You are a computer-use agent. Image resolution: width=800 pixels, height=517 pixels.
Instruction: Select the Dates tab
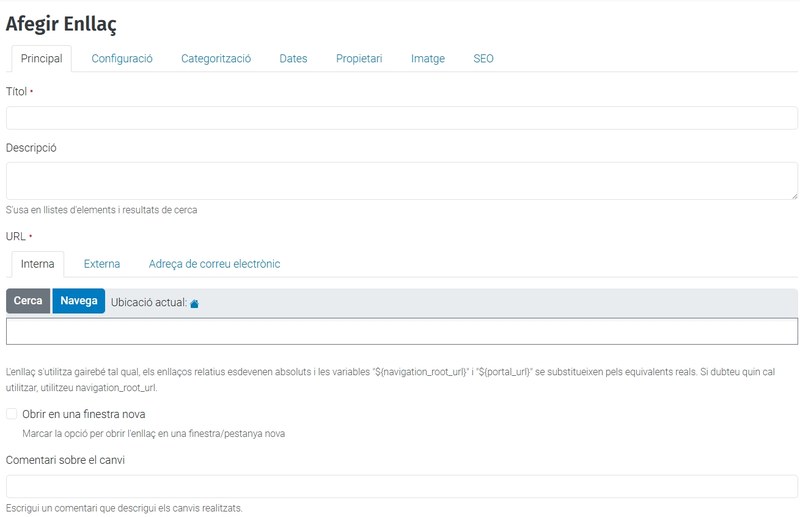tap(293, 59)
